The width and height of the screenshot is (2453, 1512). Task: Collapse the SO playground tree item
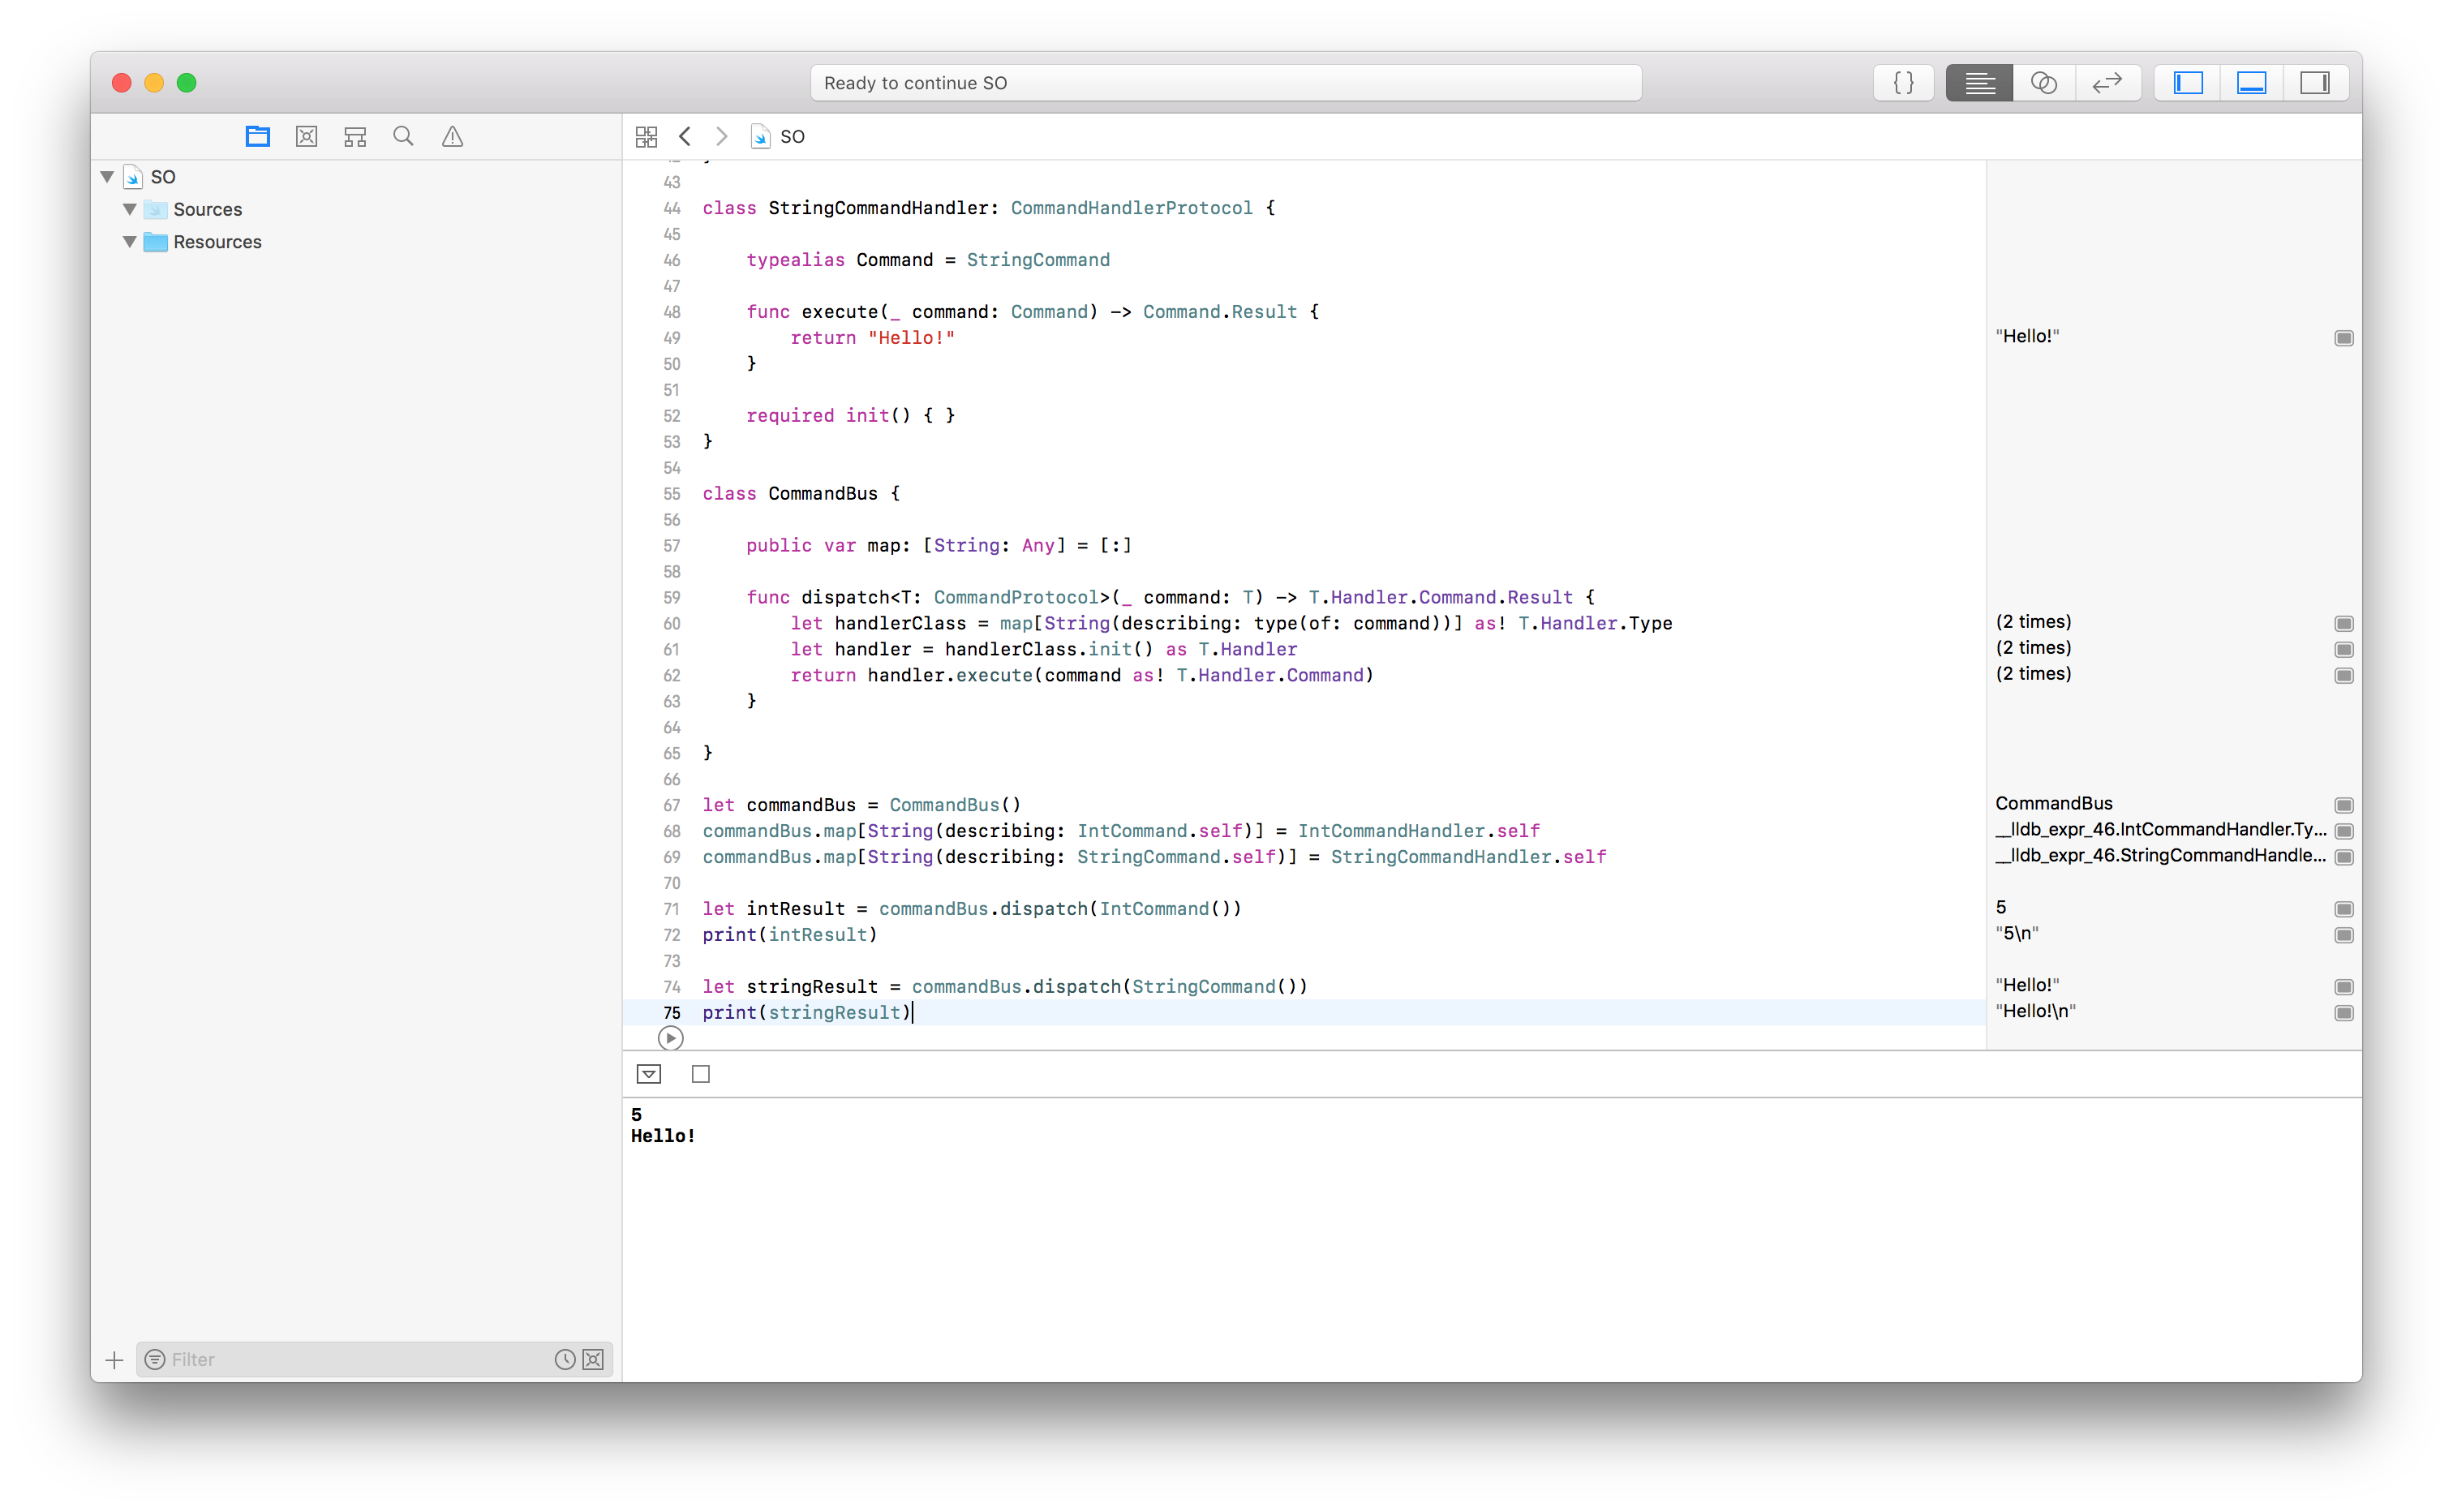click(x=107, y=177)
